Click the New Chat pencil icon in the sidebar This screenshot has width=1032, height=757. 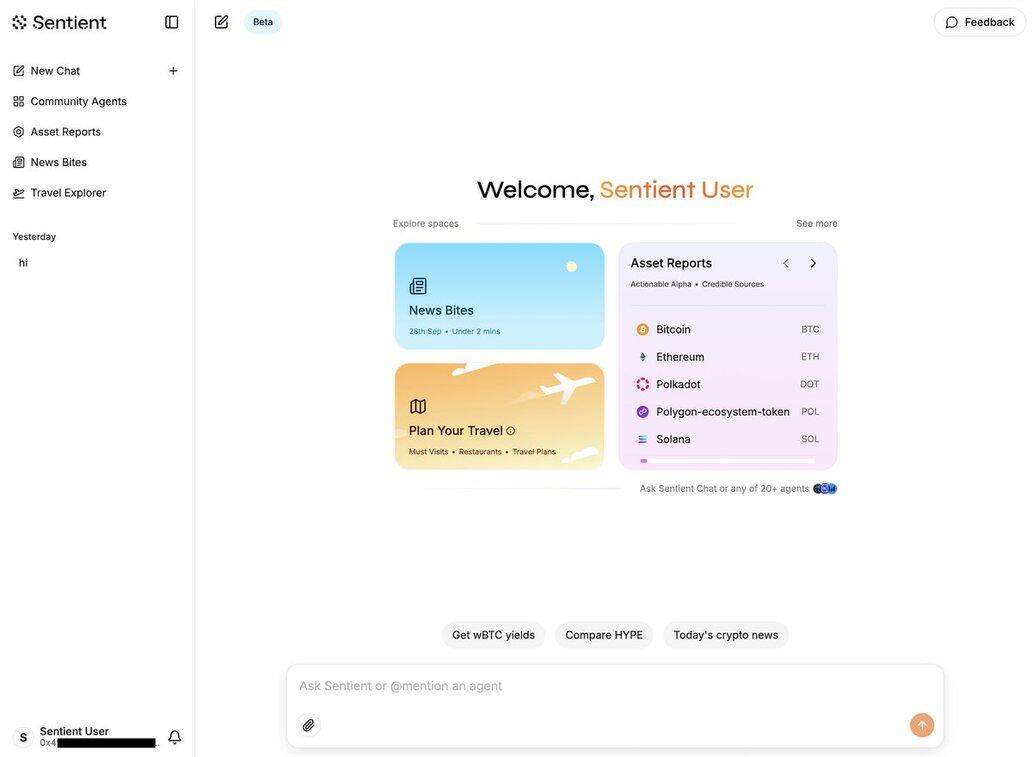[x=18, y=70]
